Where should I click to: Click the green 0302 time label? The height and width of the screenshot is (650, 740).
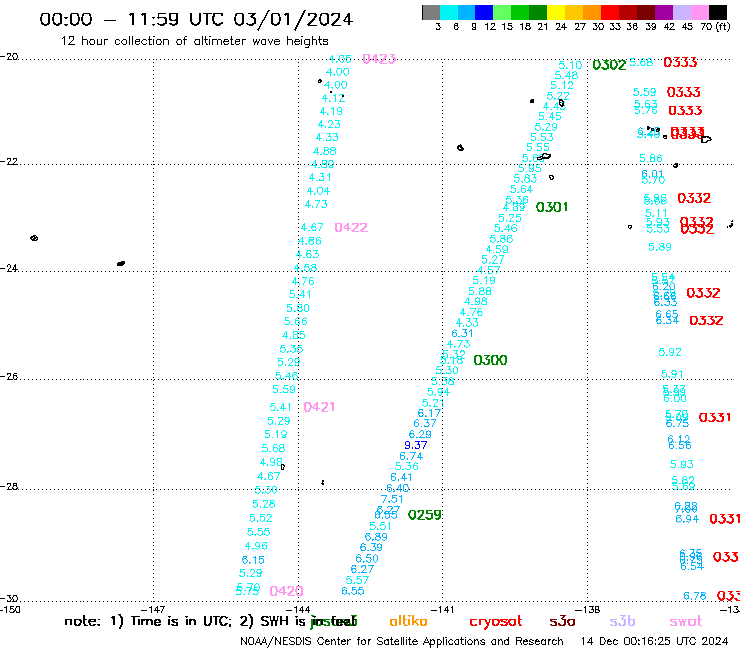[x=609, y=65]
